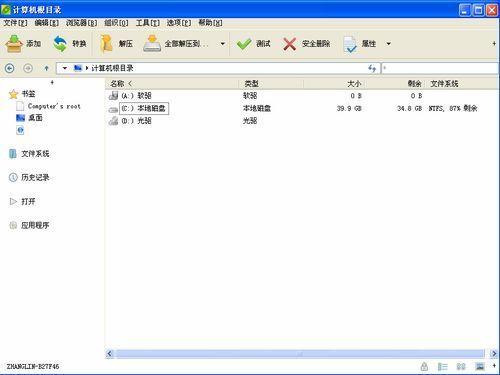
Task: Click the 计算机根目录 breadcrumb label
Action: click(x=112, y=68)
